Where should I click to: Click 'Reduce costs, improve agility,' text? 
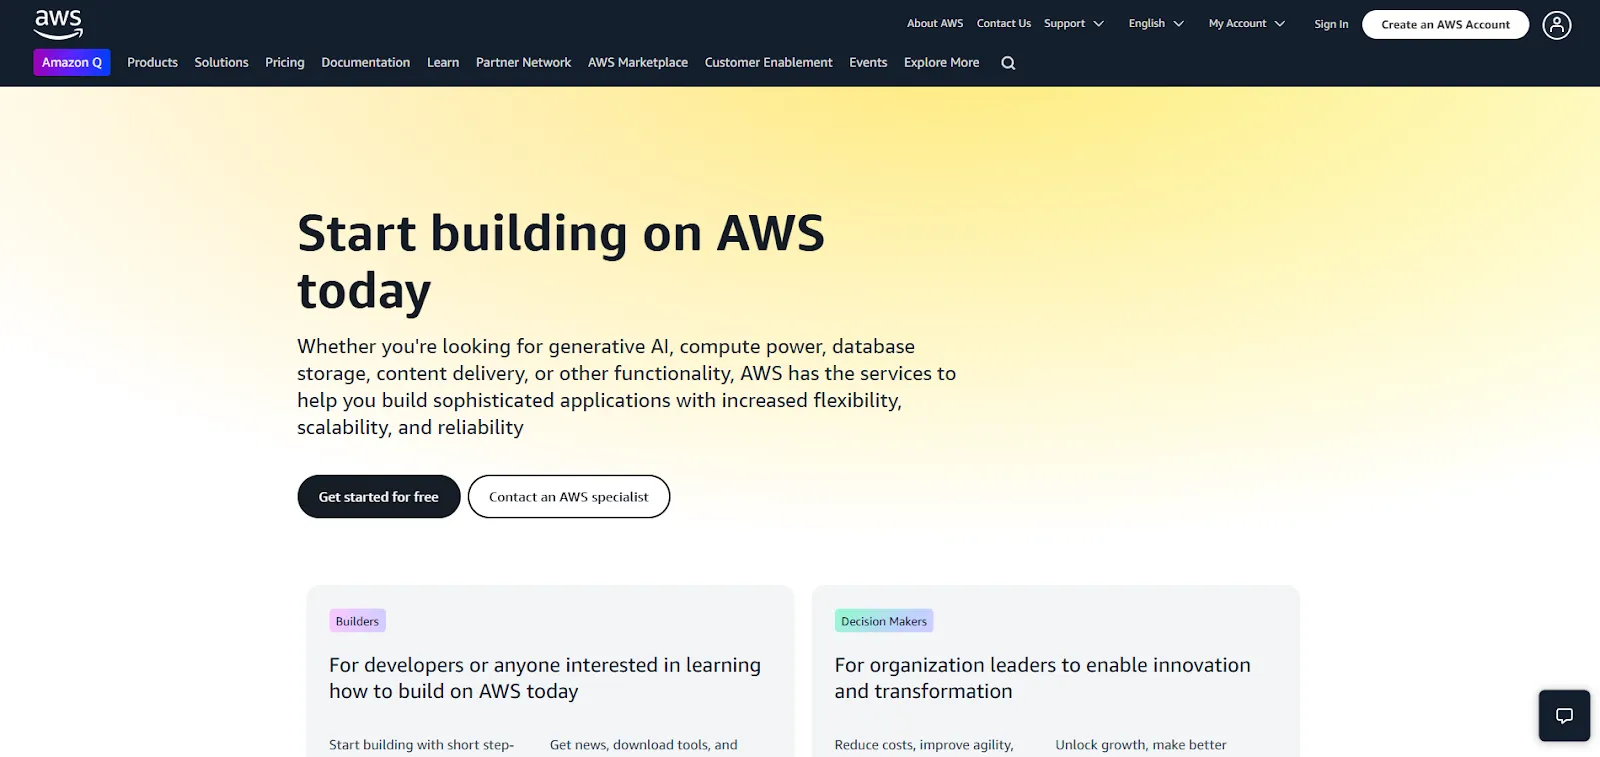[x=924, y=745]
